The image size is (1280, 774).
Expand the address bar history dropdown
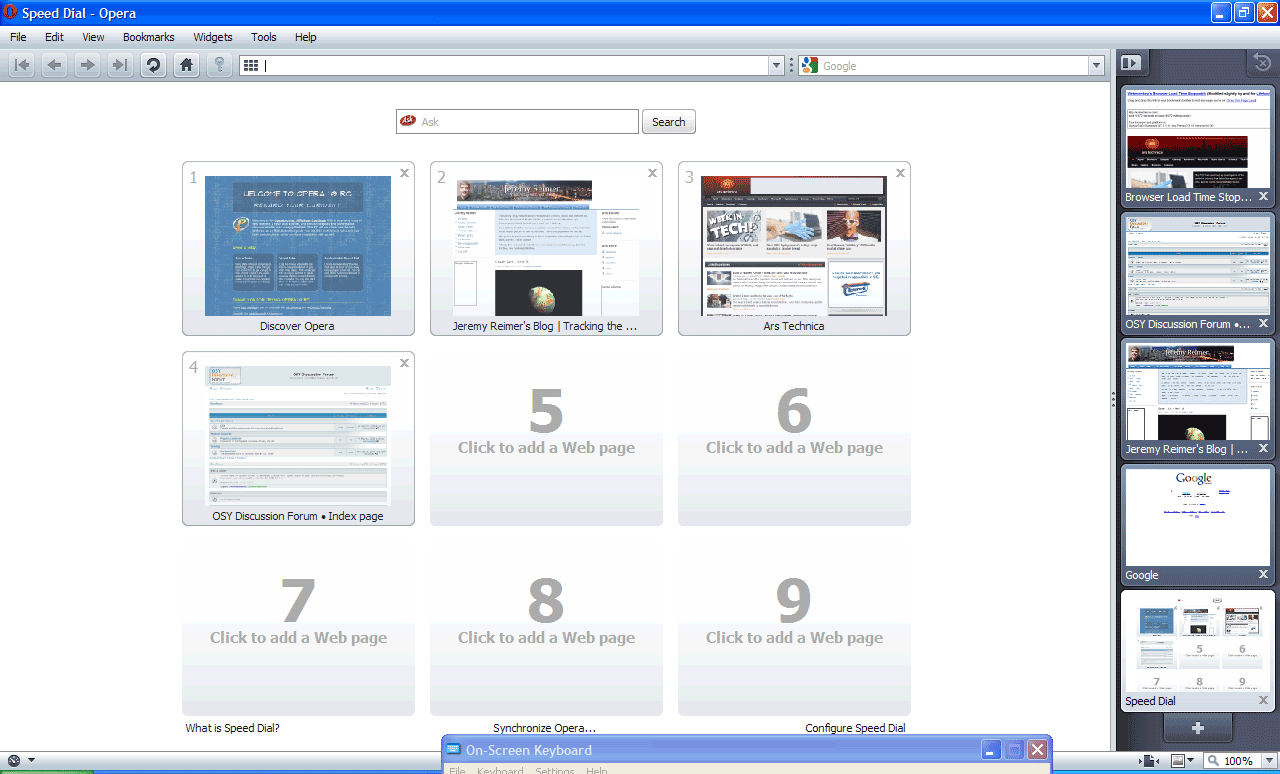tap(776, 66)
